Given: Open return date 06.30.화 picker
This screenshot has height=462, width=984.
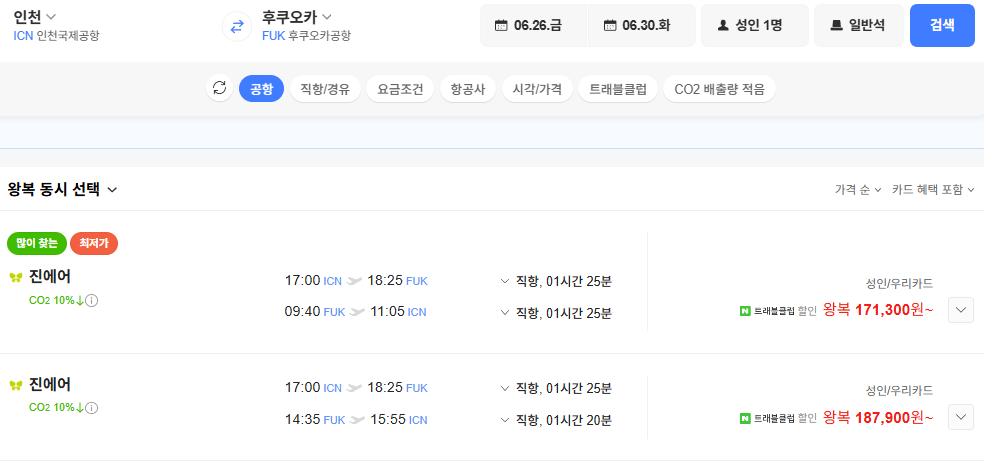Looking at the screenshot, I should click(641, 26).
